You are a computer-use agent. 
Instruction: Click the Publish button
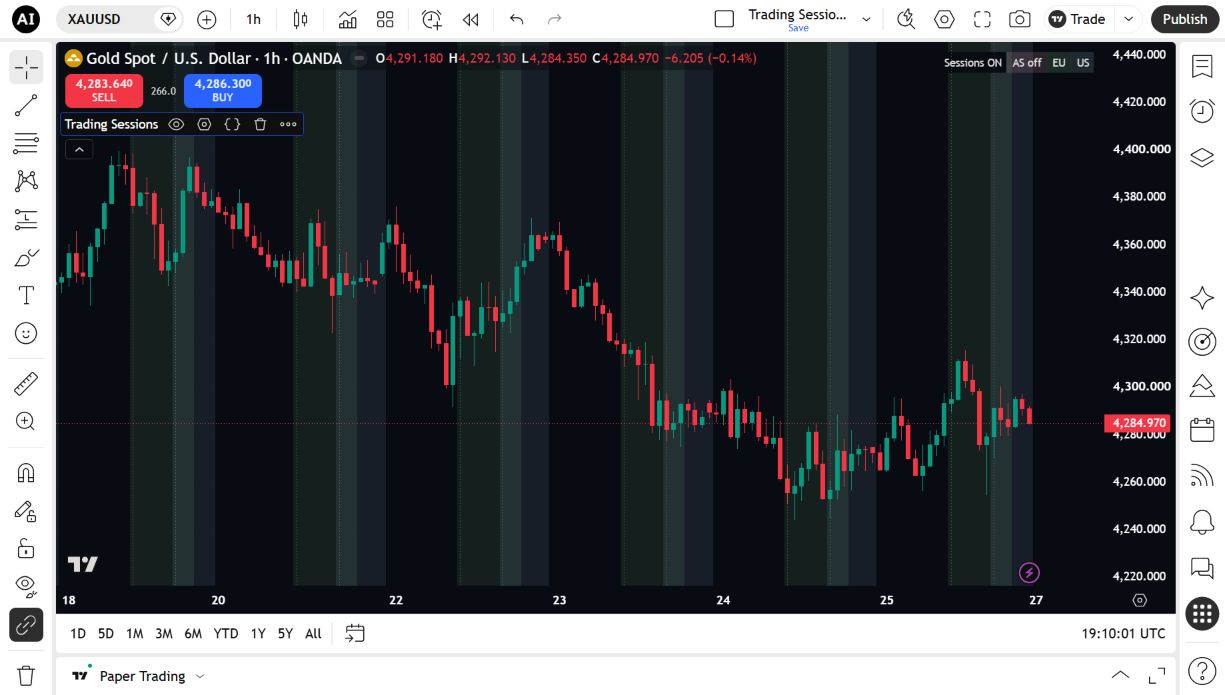(1185, 19)
